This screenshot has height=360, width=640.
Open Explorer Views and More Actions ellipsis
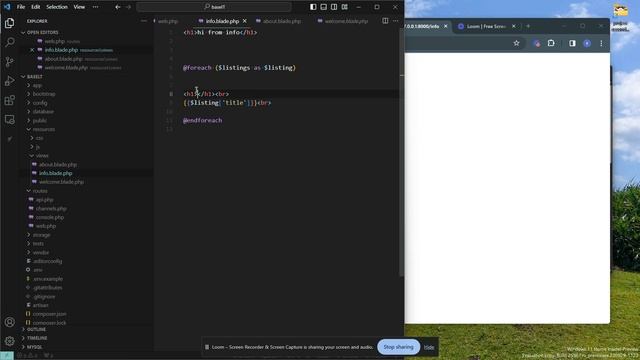click(x=144, y=21)
